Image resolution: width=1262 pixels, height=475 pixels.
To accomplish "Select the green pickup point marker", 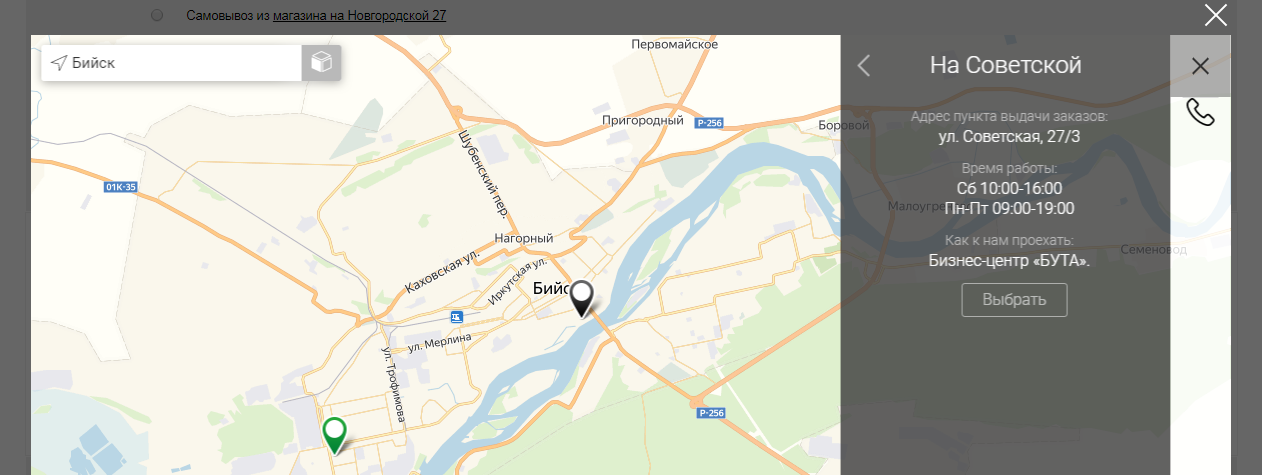I will pos(335,435).
